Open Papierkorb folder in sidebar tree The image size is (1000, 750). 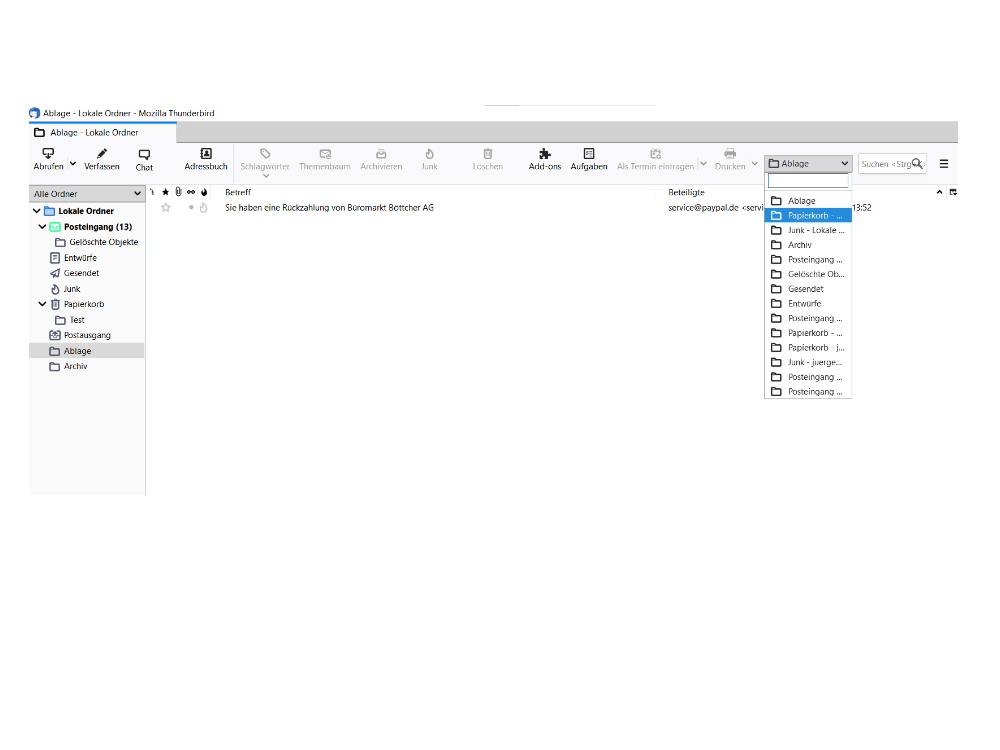coord(84,304)
